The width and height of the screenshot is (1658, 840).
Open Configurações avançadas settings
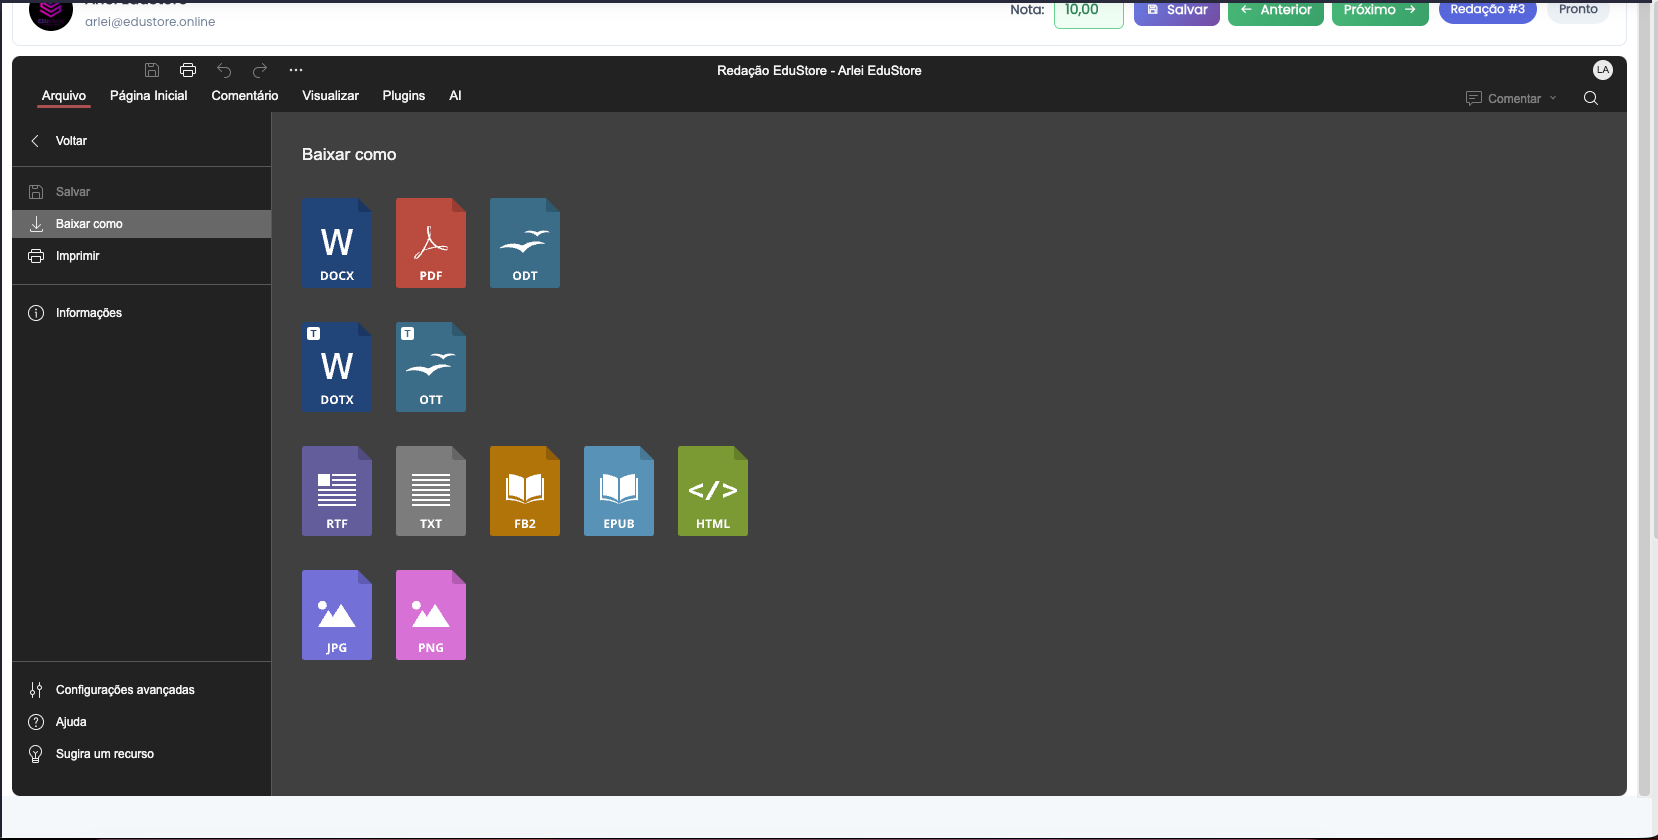(125, 690)
